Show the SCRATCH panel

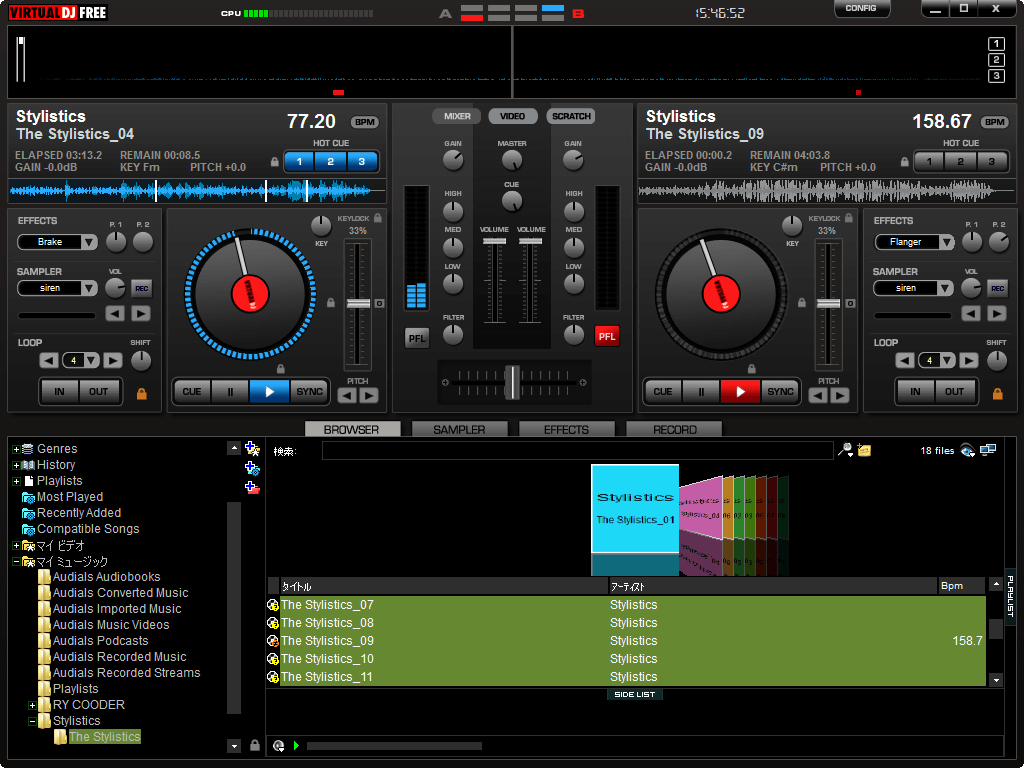571,116
